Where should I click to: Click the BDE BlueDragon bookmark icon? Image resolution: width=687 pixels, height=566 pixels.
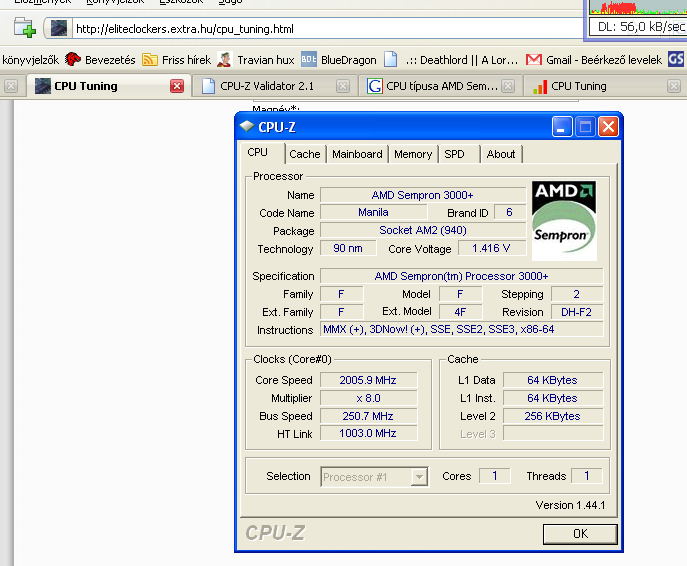[x=309, y=59]
